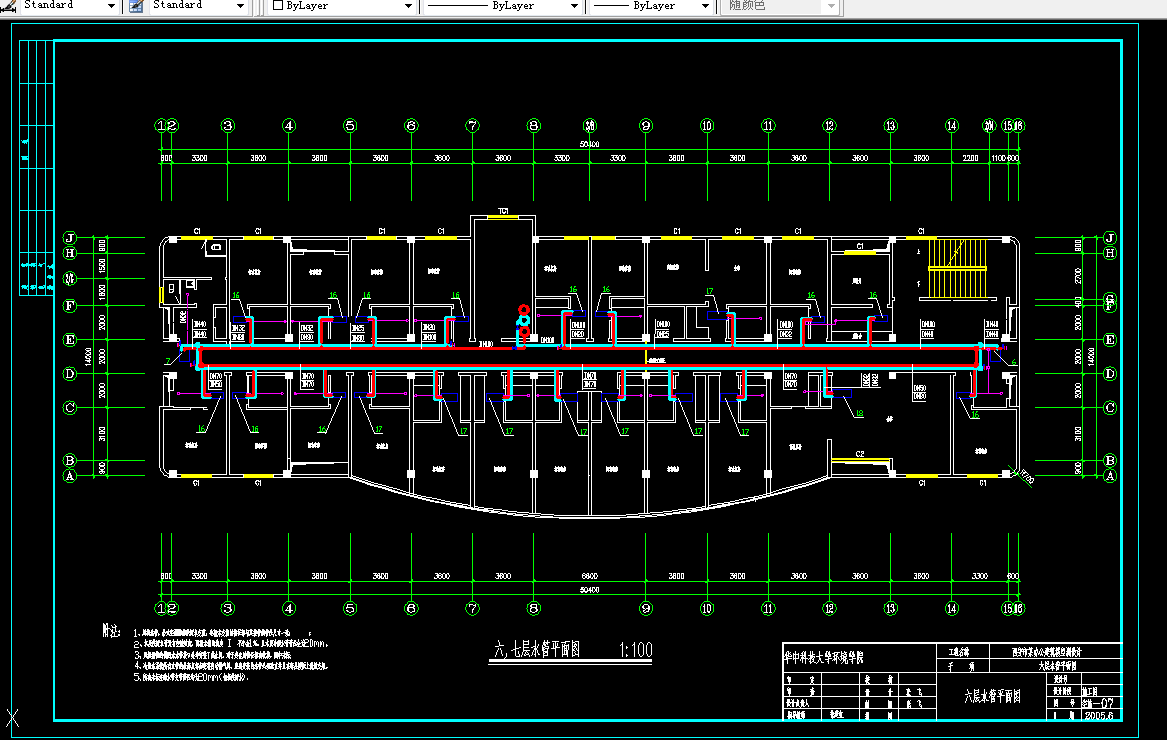Click axis bubble A on the right side

point(1110,476)
